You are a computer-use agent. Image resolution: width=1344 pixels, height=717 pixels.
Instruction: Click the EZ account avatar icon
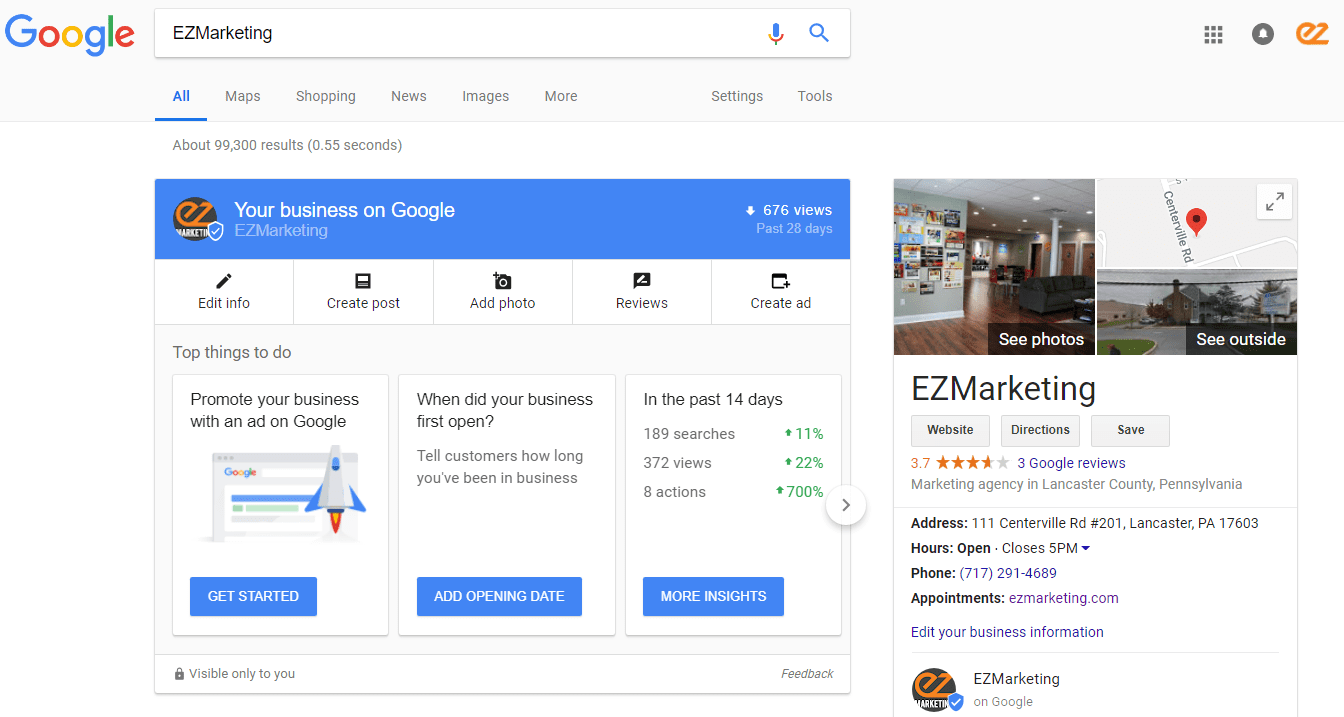[x=1312, y=33]
